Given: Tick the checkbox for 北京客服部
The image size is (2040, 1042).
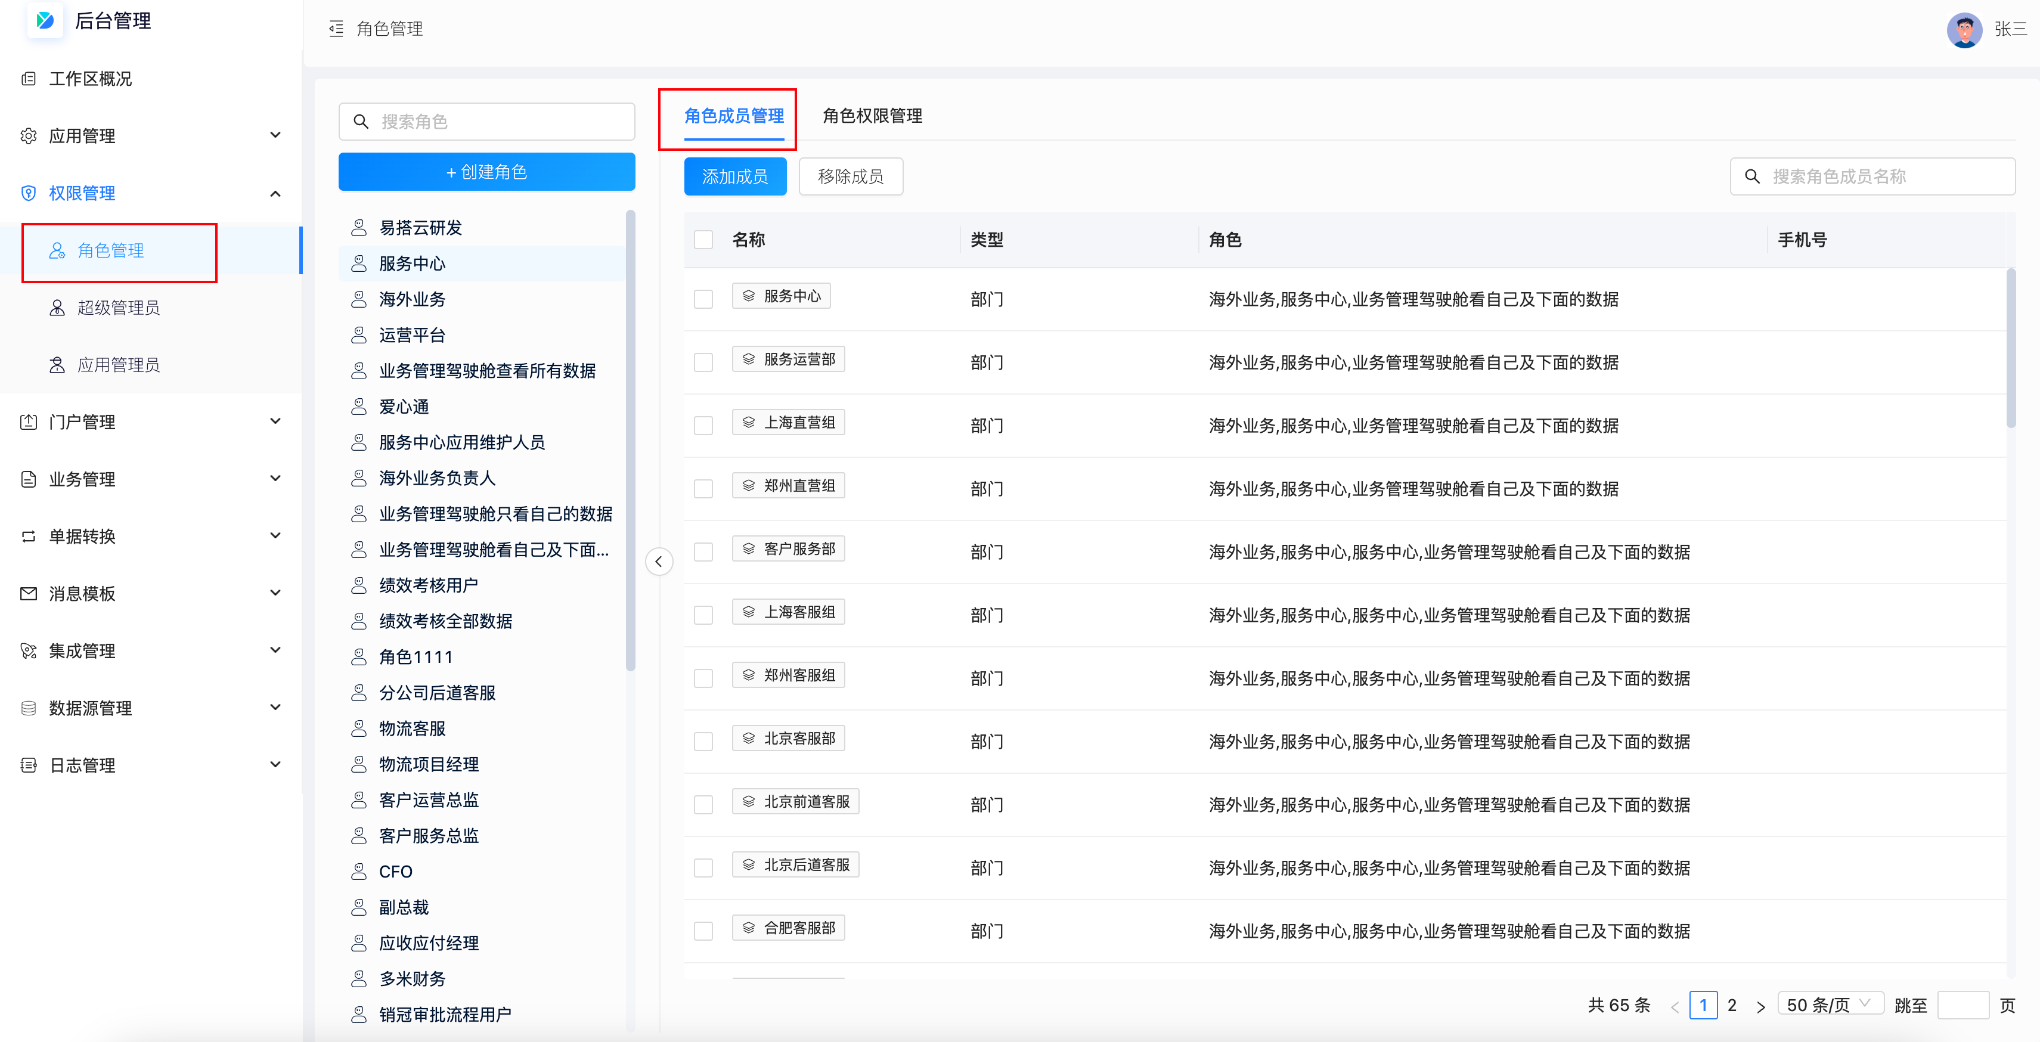Looking at the screenshot, I should coord(704,741).
